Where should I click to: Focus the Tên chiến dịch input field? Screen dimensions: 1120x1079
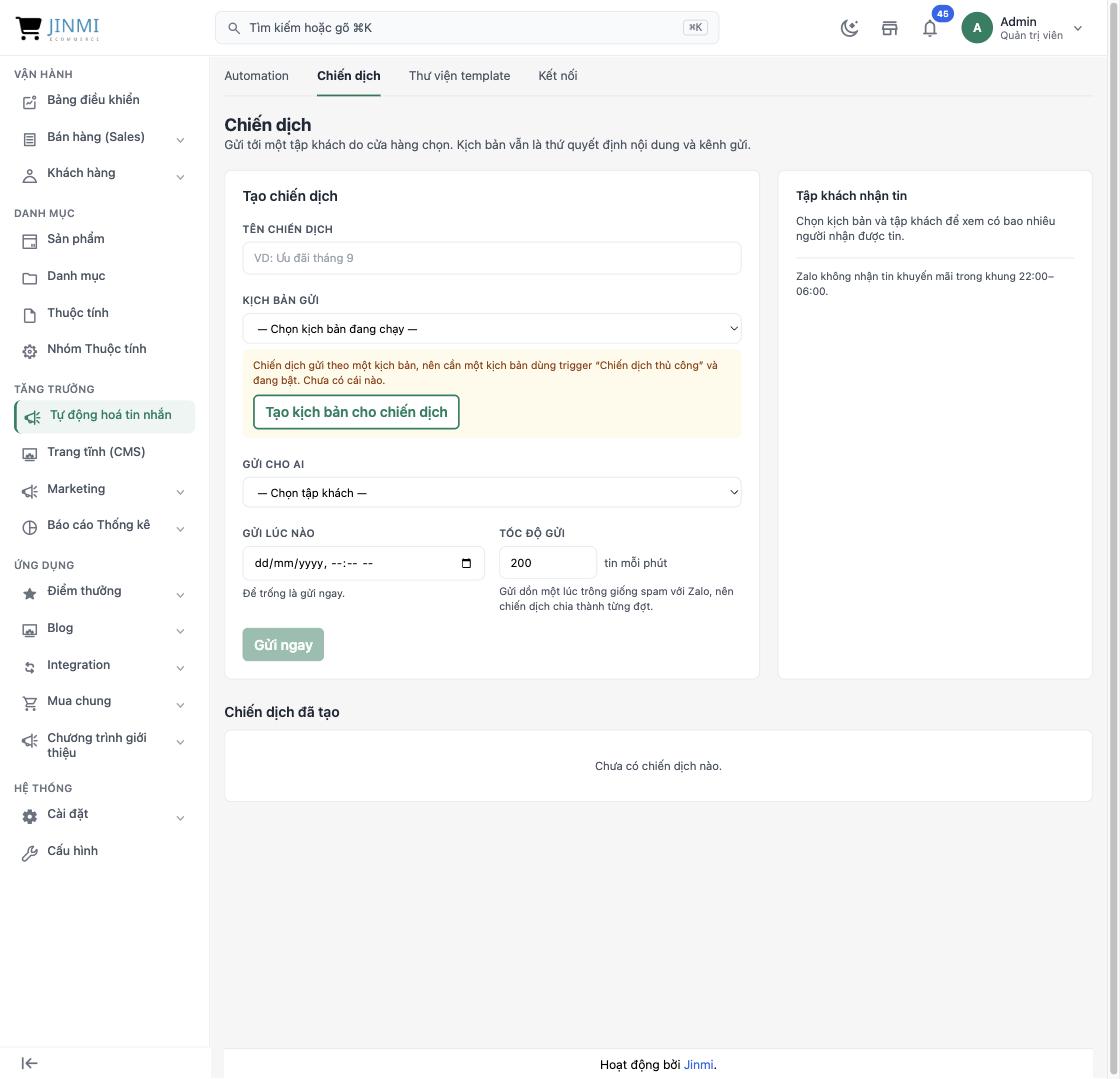491,258
